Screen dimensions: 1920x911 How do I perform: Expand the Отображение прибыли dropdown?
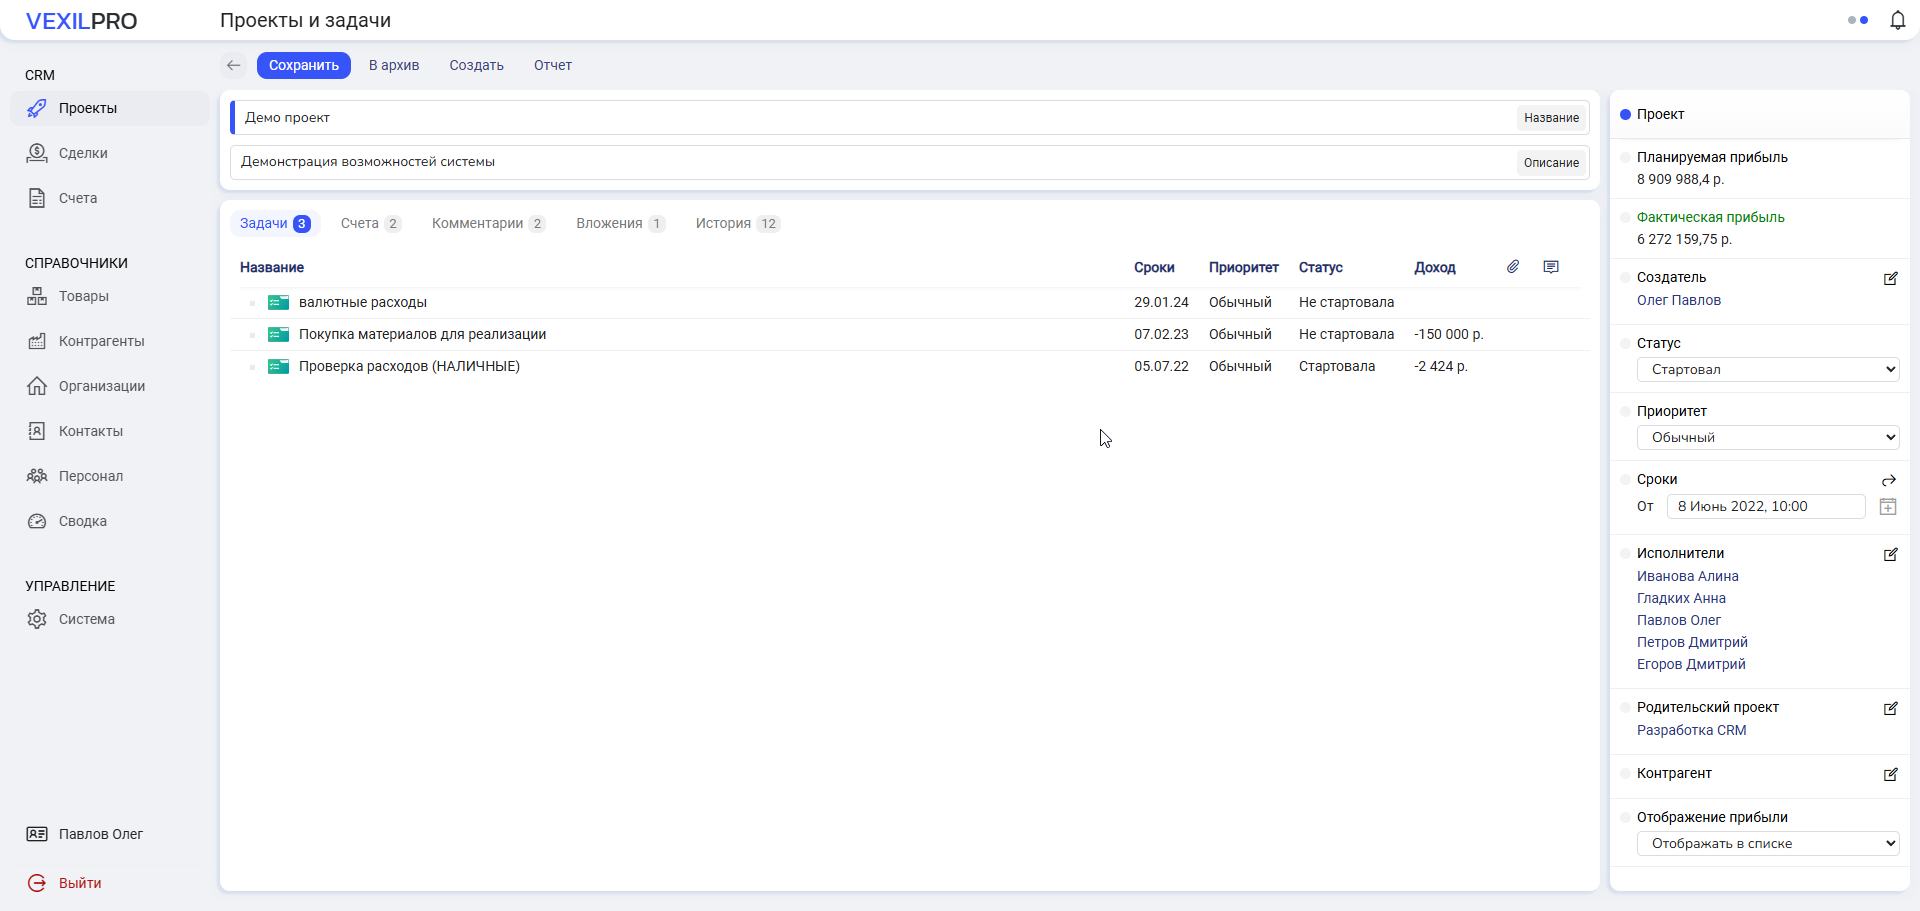point(1767,844)
